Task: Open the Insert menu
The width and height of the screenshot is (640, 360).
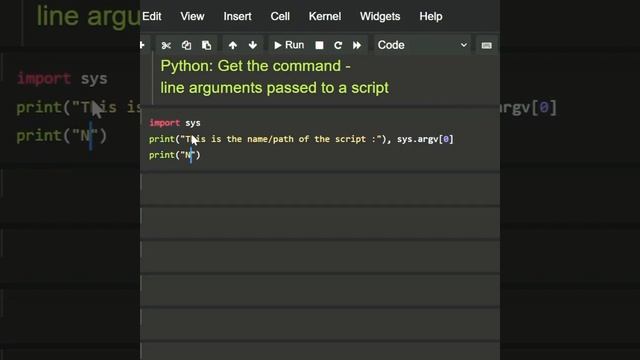Action: click(x=237, y=16)
